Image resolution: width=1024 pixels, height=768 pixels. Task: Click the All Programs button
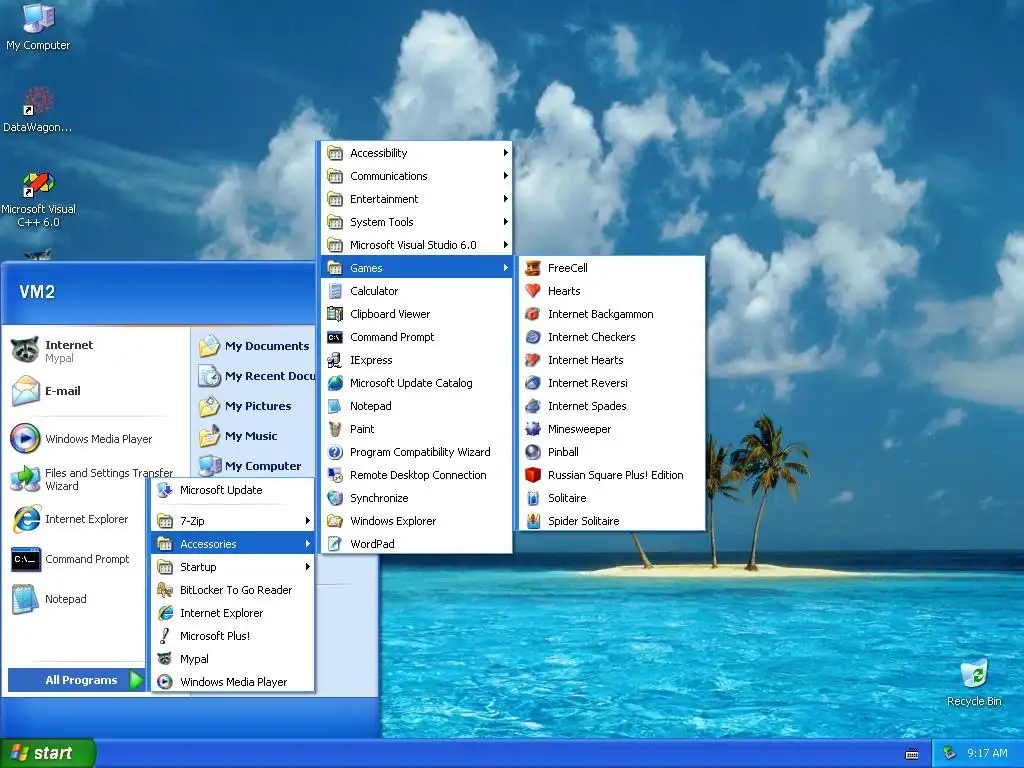click(76, 680)
